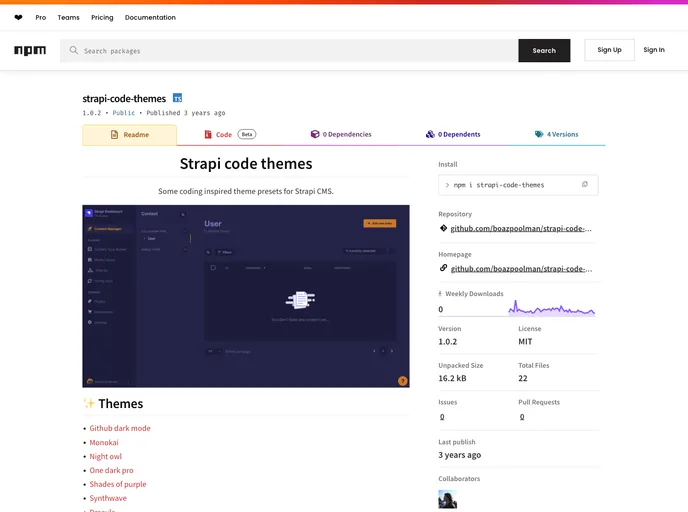
Task: Open the Github dark mode theme link
Action: 120,428
